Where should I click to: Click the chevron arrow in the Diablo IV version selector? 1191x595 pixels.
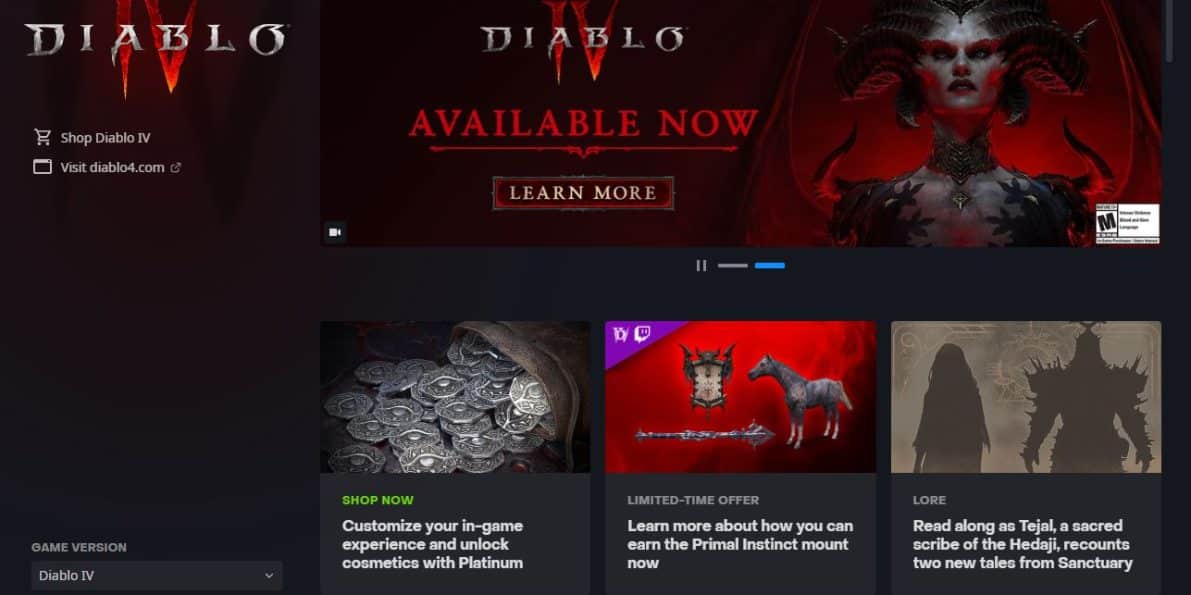coord(269,576)
